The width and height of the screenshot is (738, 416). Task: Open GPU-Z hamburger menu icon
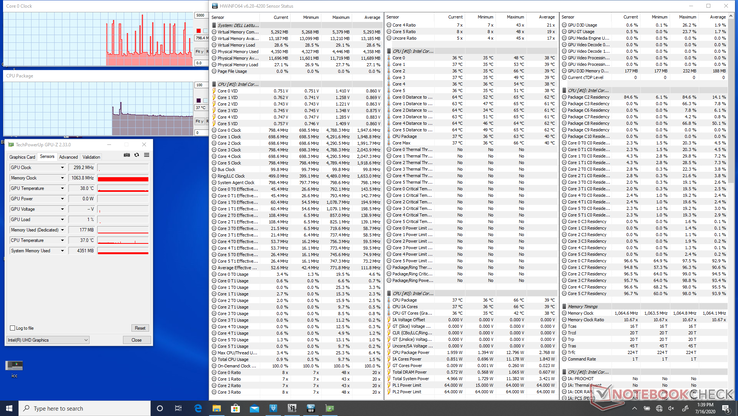tap(146, 155)
